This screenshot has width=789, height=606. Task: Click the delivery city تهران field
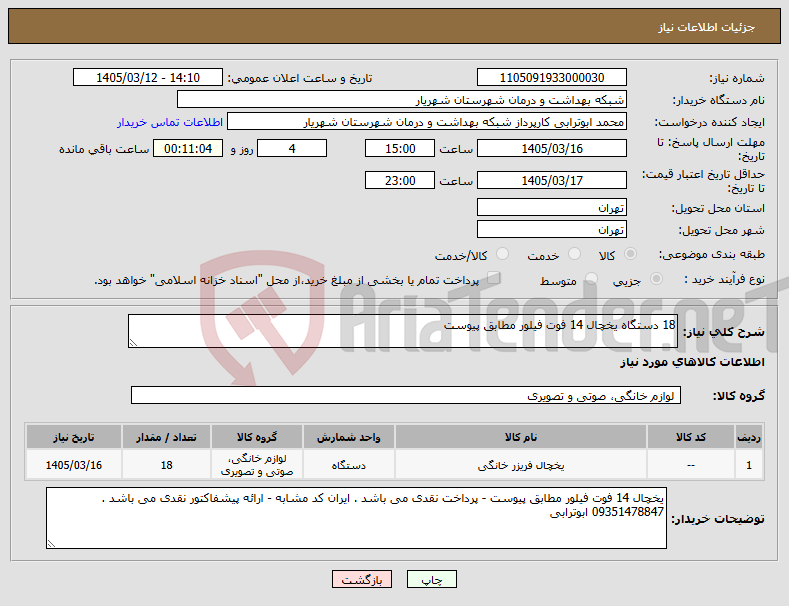(551, 230)
